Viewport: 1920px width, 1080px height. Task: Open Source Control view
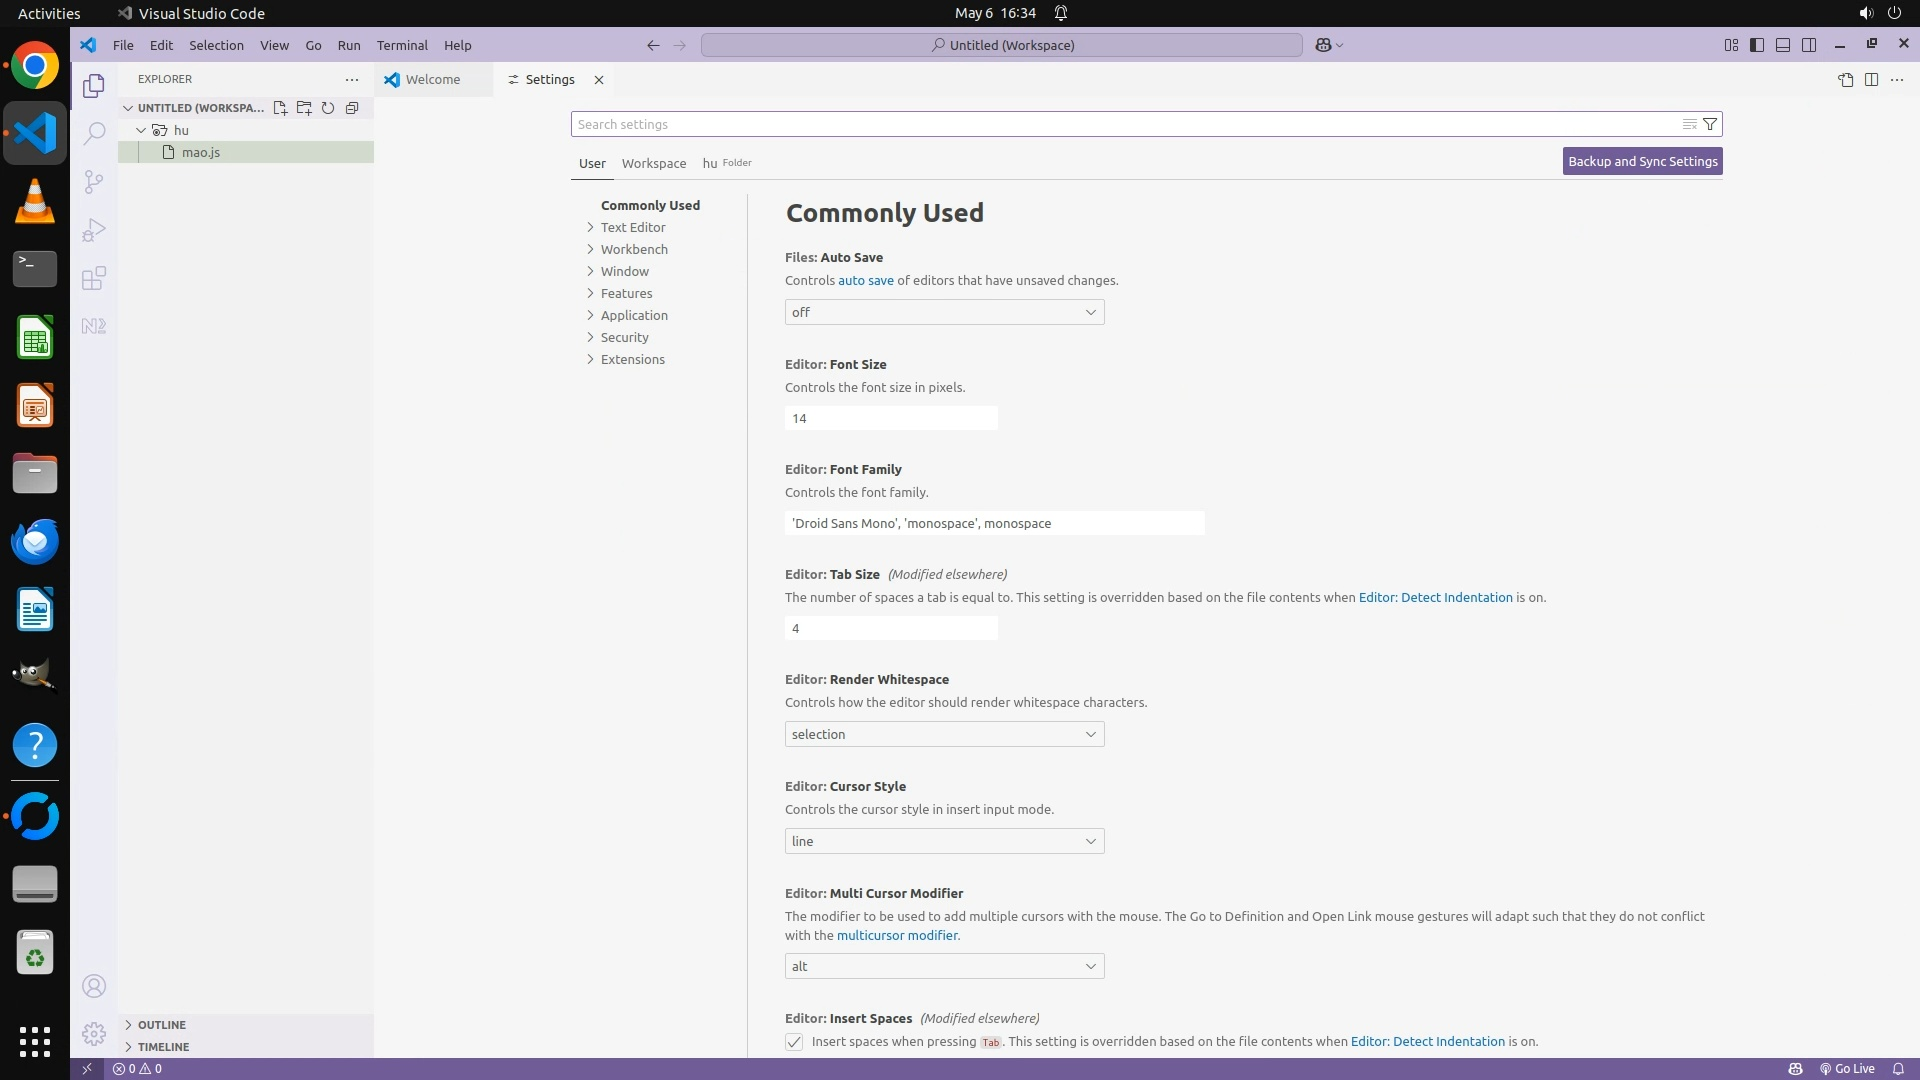(94, 181)
